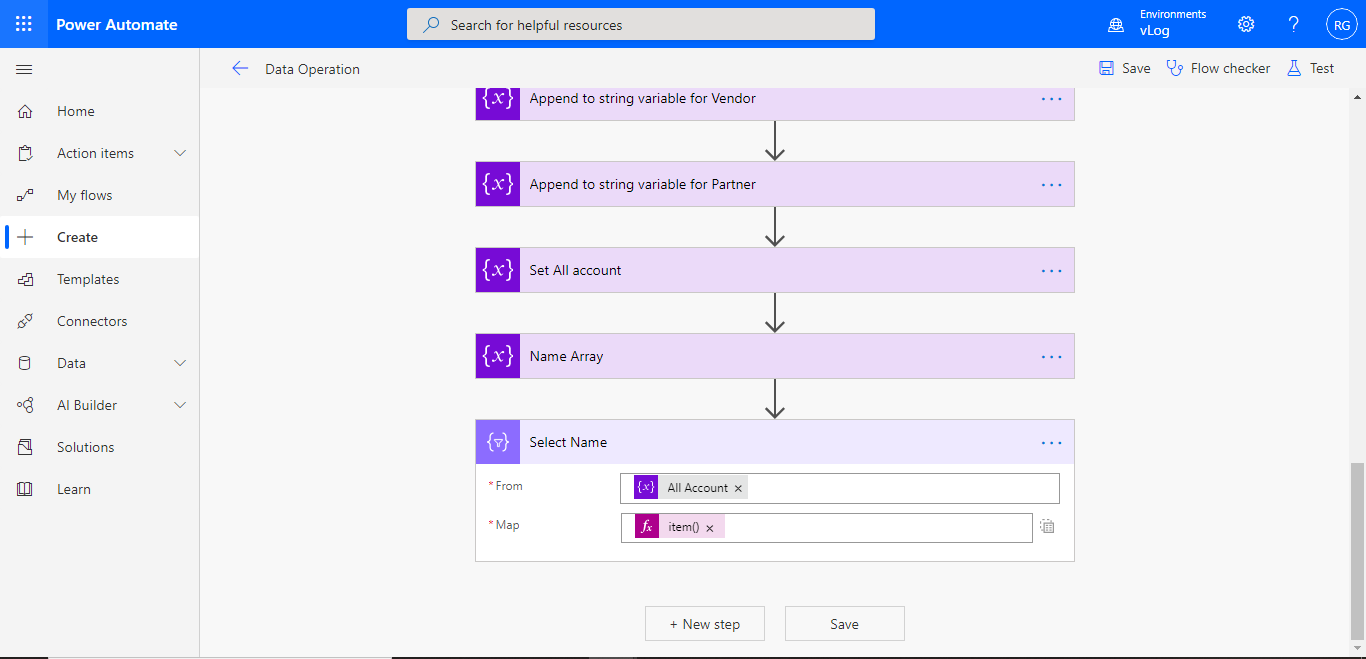The width and height of the screenshot is (1366, 659).
Task: Click the Save button below the flow
Action: pos(845,623)
